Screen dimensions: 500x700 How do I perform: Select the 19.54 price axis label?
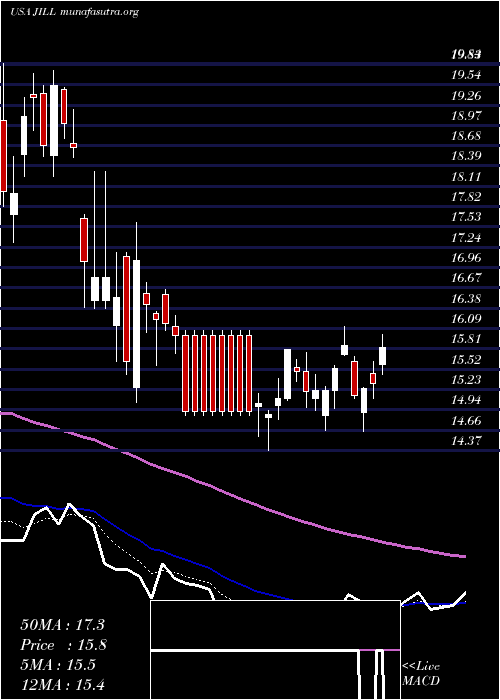[466, 75]
